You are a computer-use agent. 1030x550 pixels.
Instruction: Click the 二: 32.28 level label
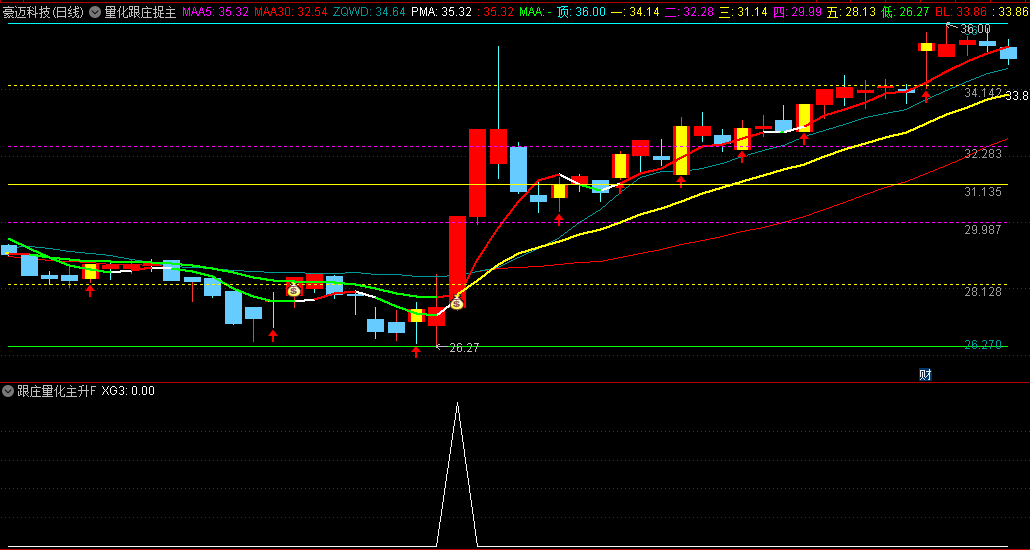click(x=689, y=11)
